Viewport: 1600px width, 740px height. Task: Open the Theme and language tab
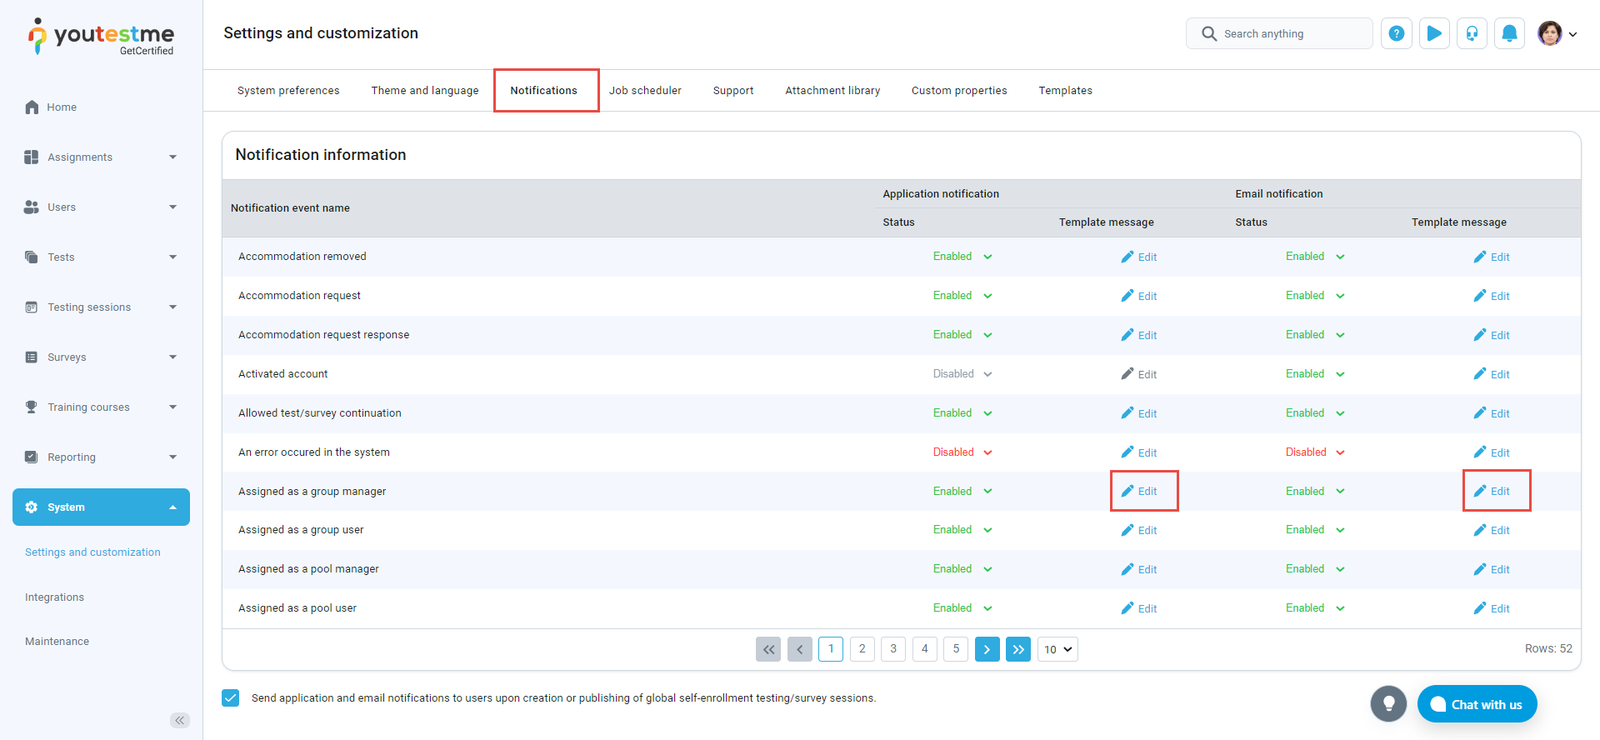click(425, 91)
